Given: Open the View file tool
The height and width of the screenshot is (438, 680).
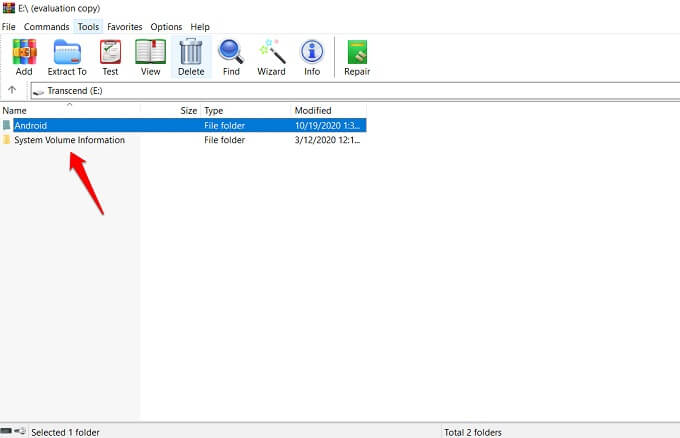Looking at the screenshot, I should tap(150, 57).
